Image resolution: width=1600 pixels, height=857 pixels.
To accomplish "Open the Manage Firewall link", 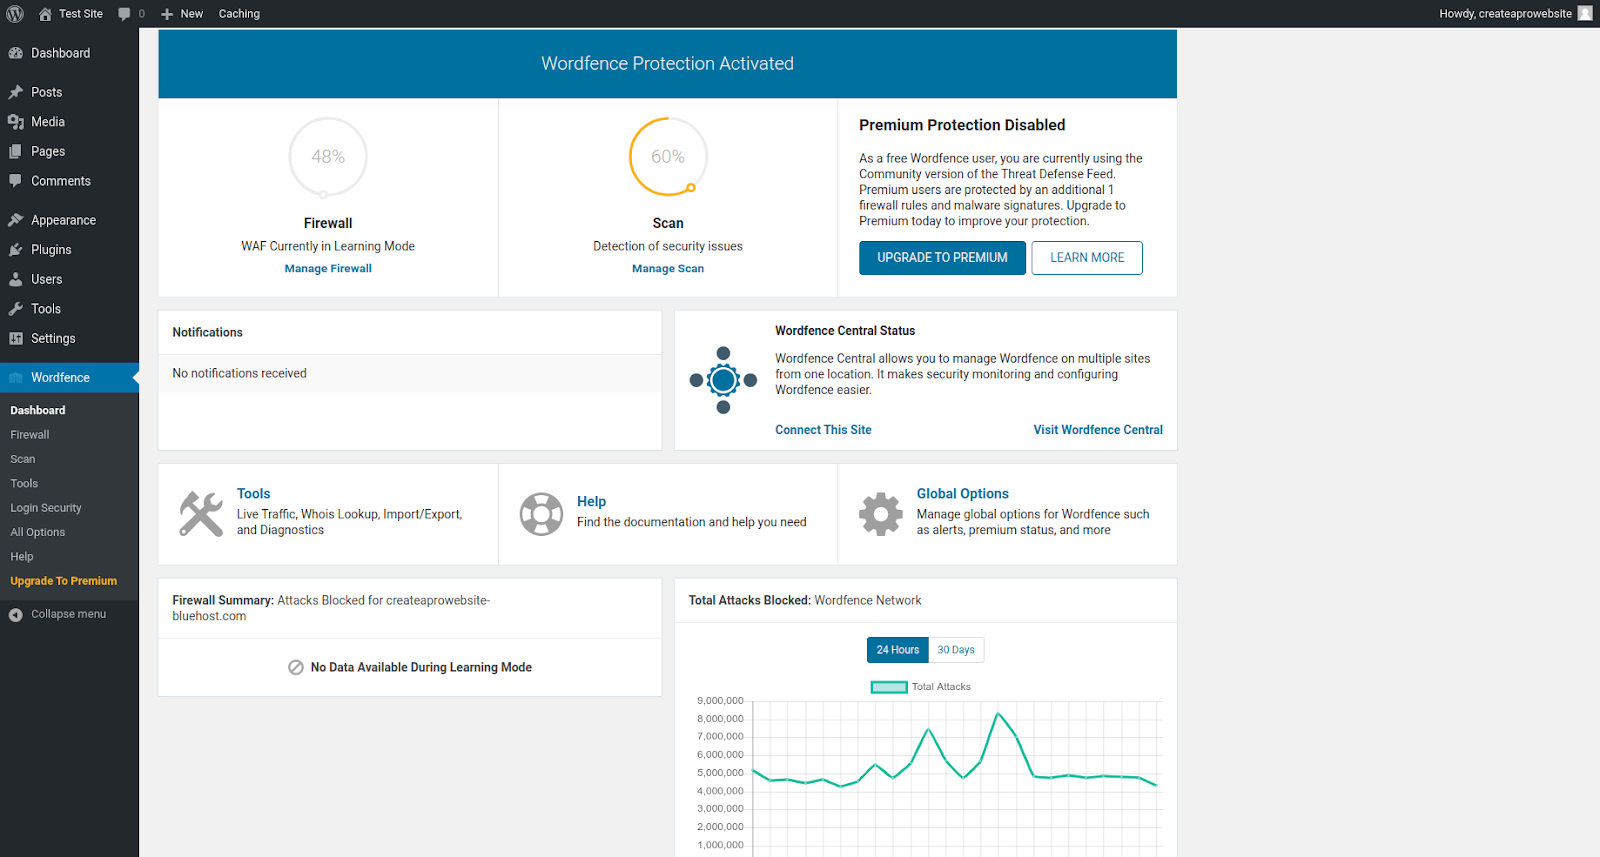I will 328,268.
